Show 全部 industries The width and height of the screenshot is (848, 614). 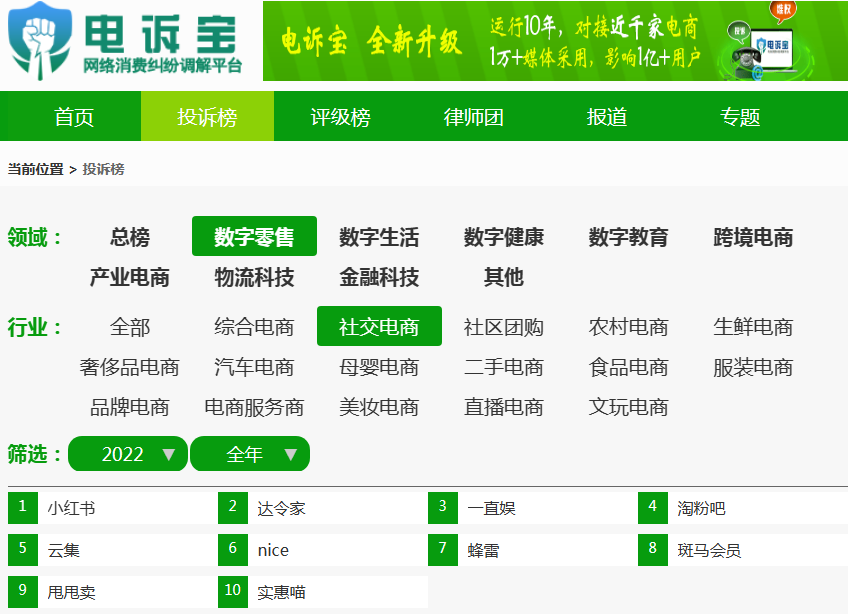(x=130, y=327)
